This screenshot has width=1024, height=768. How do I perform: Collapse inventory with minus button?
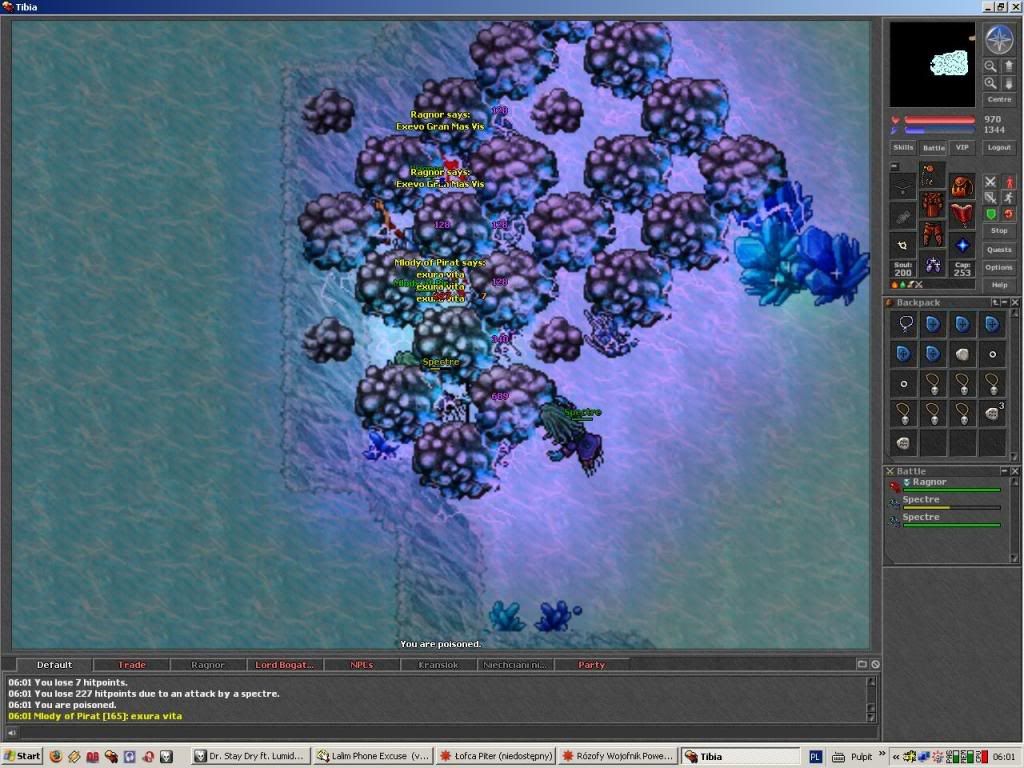(895, 166)
